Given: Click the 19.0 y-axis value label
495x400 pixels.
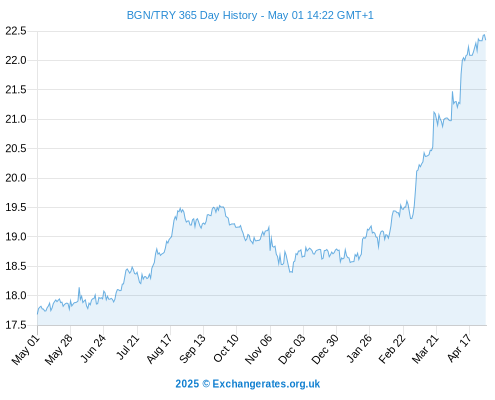Looking at the screenshot, I should pyautogui.click(x=16, y=237).
